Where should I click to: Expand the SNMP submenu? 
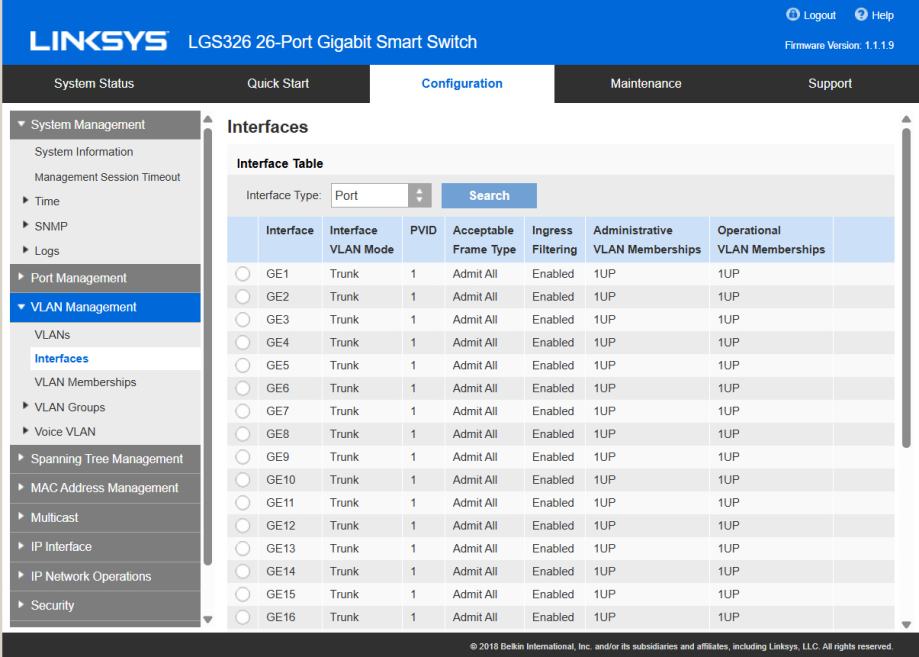click(x=25, y=225)
